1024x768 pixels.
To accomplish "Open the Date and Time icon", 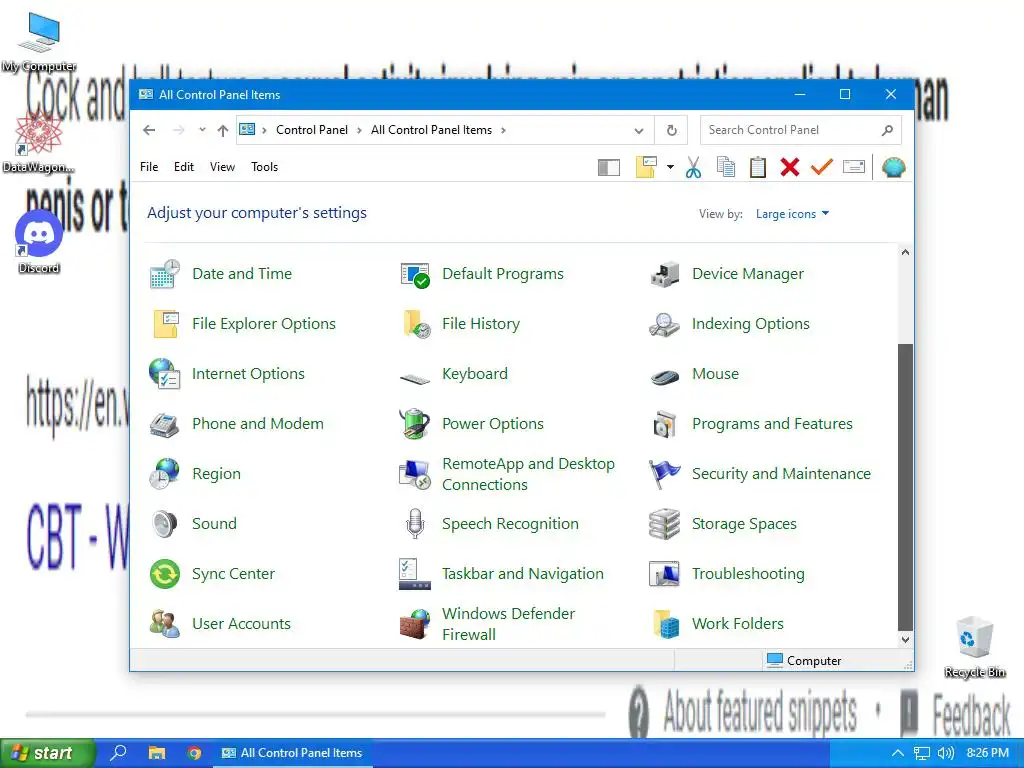I will tap(165, 274).
